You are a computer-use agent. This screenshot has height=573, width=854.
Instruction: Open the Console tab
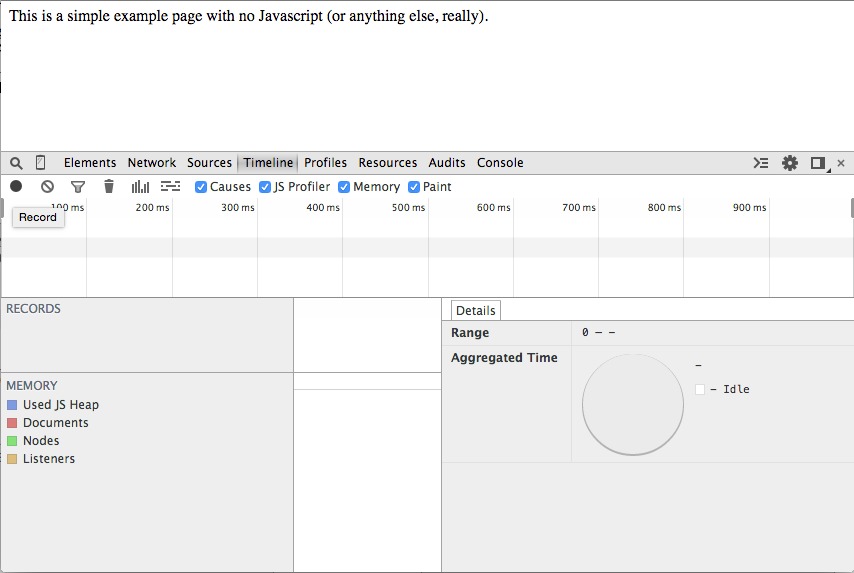coord(500,163)
